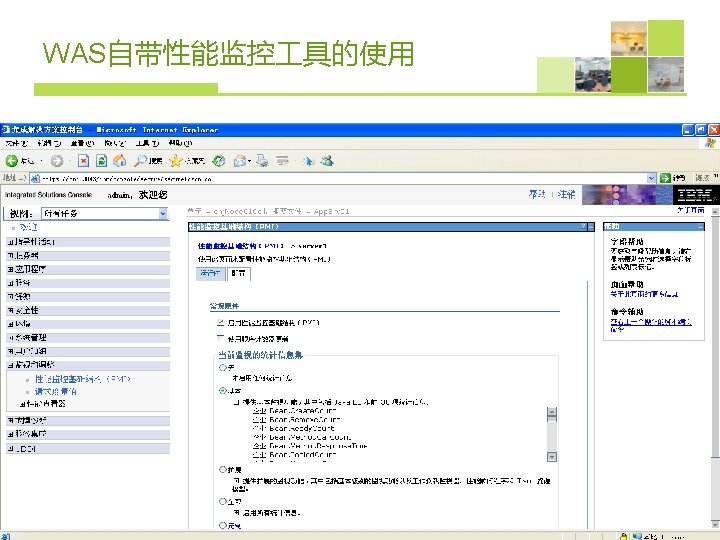Open the 文件 (File) menu
Viewport: 720px width, 540px height.
[17, 143]
